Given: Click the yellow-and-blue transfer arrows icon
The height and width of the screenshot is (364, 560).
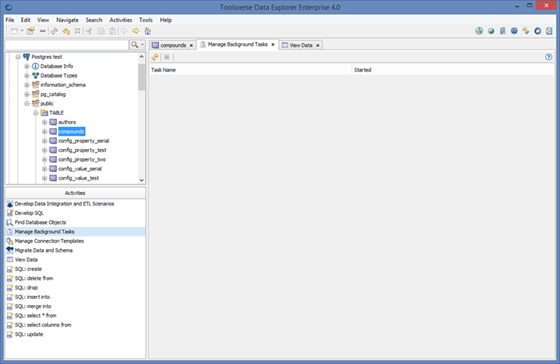Looking at the screenshot, I should tap(526, 31).
